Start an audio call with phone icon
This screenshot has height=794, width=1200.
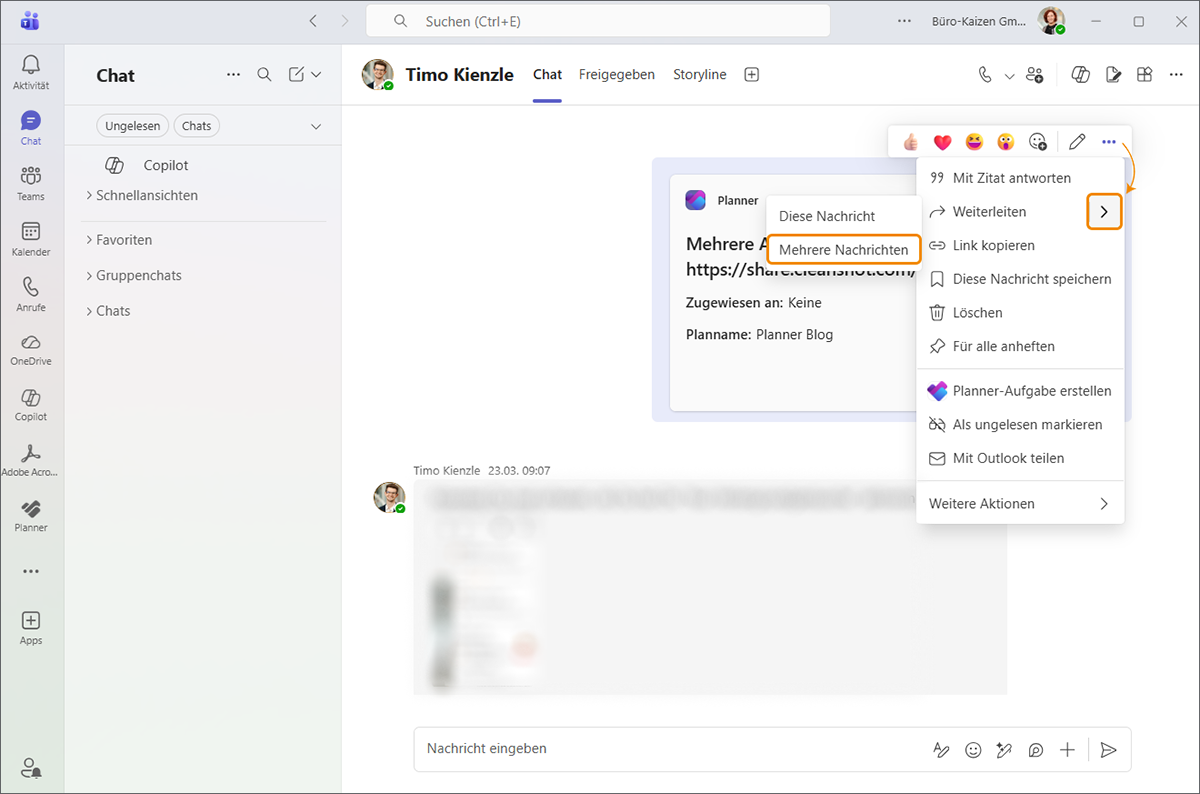(985, 75)
